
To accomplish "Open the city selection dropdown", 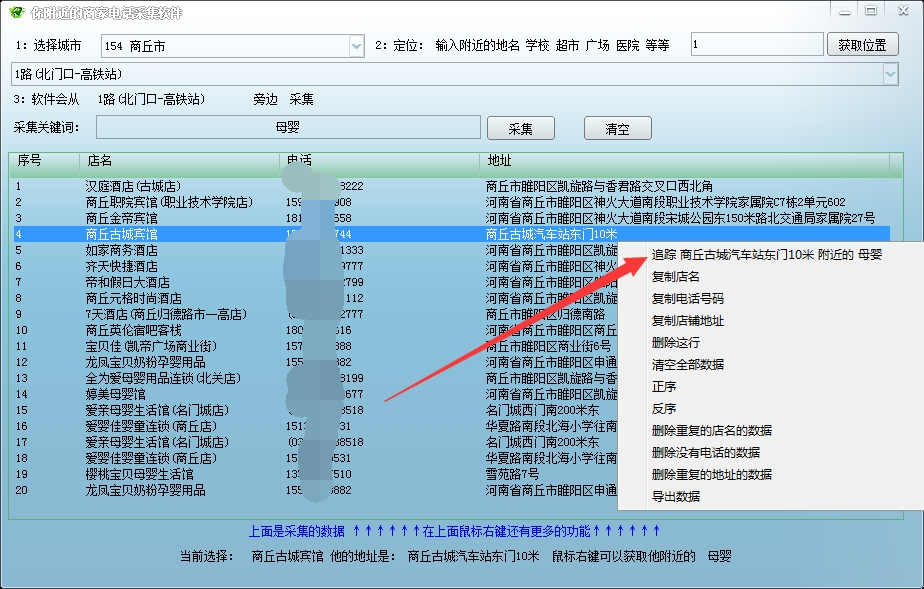I will click(x=356, y=46).
